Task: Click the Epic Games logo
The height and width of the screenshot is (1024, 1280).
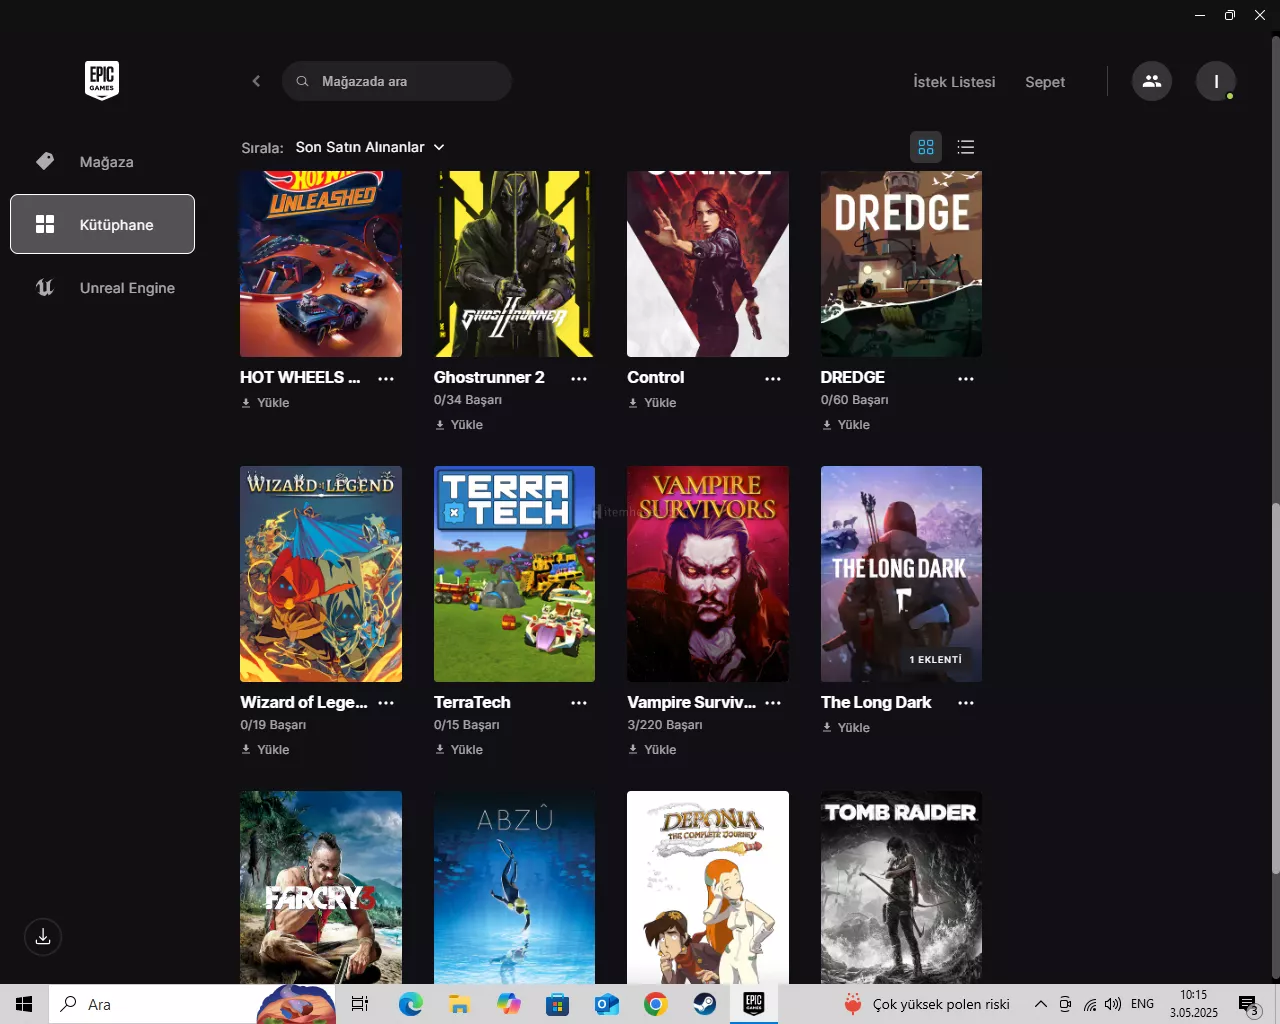Action: point(102,80)
